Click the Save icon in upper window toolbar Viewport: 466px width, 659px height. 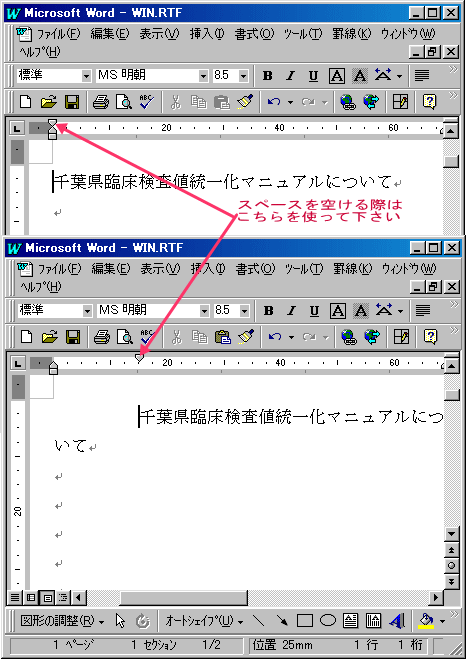72,102
